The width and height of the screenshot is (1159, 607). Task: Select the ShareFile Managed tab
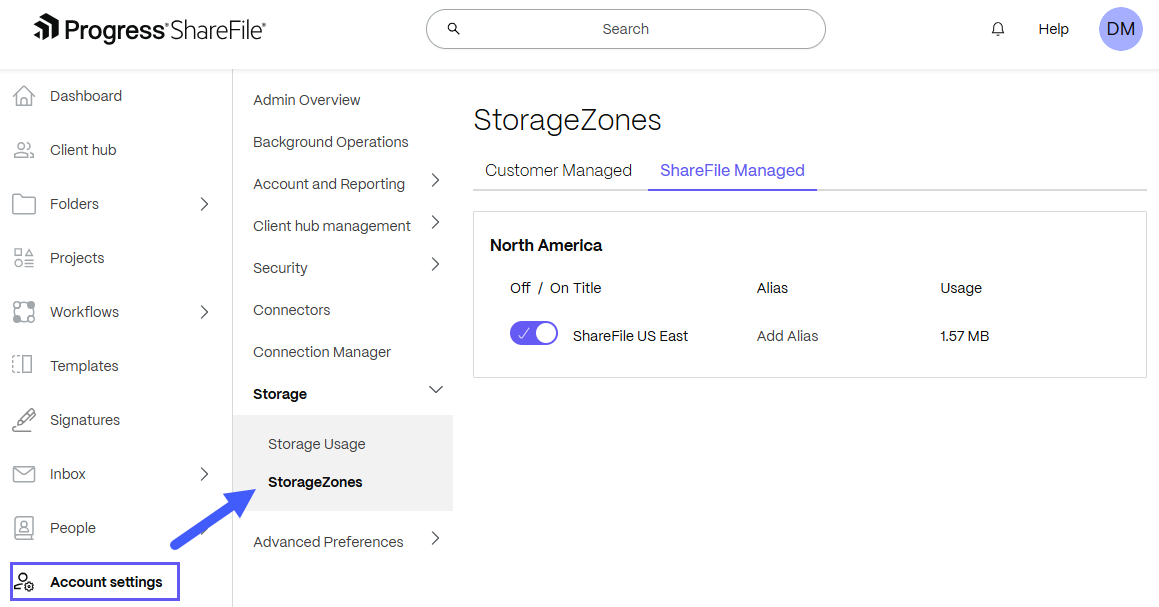click(732, 170)
